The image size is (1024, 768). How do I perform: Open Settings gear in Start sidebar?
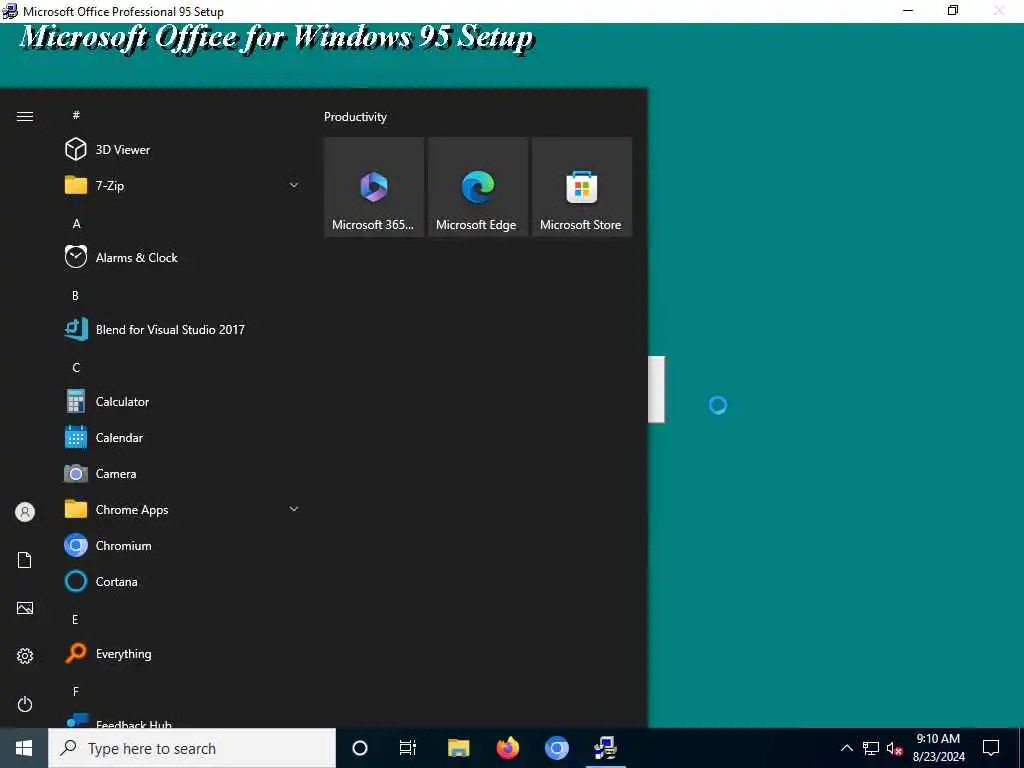(25, 656)
